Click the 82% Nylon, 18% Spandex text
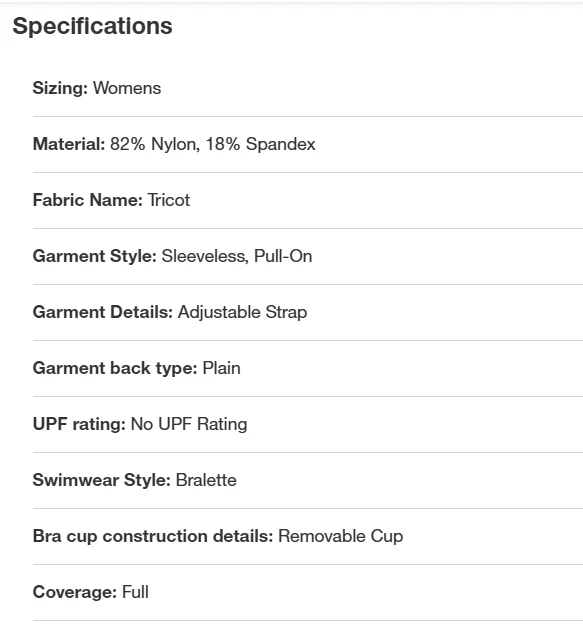The height and width of the screenshot is (625, 583). pos(213,144)
